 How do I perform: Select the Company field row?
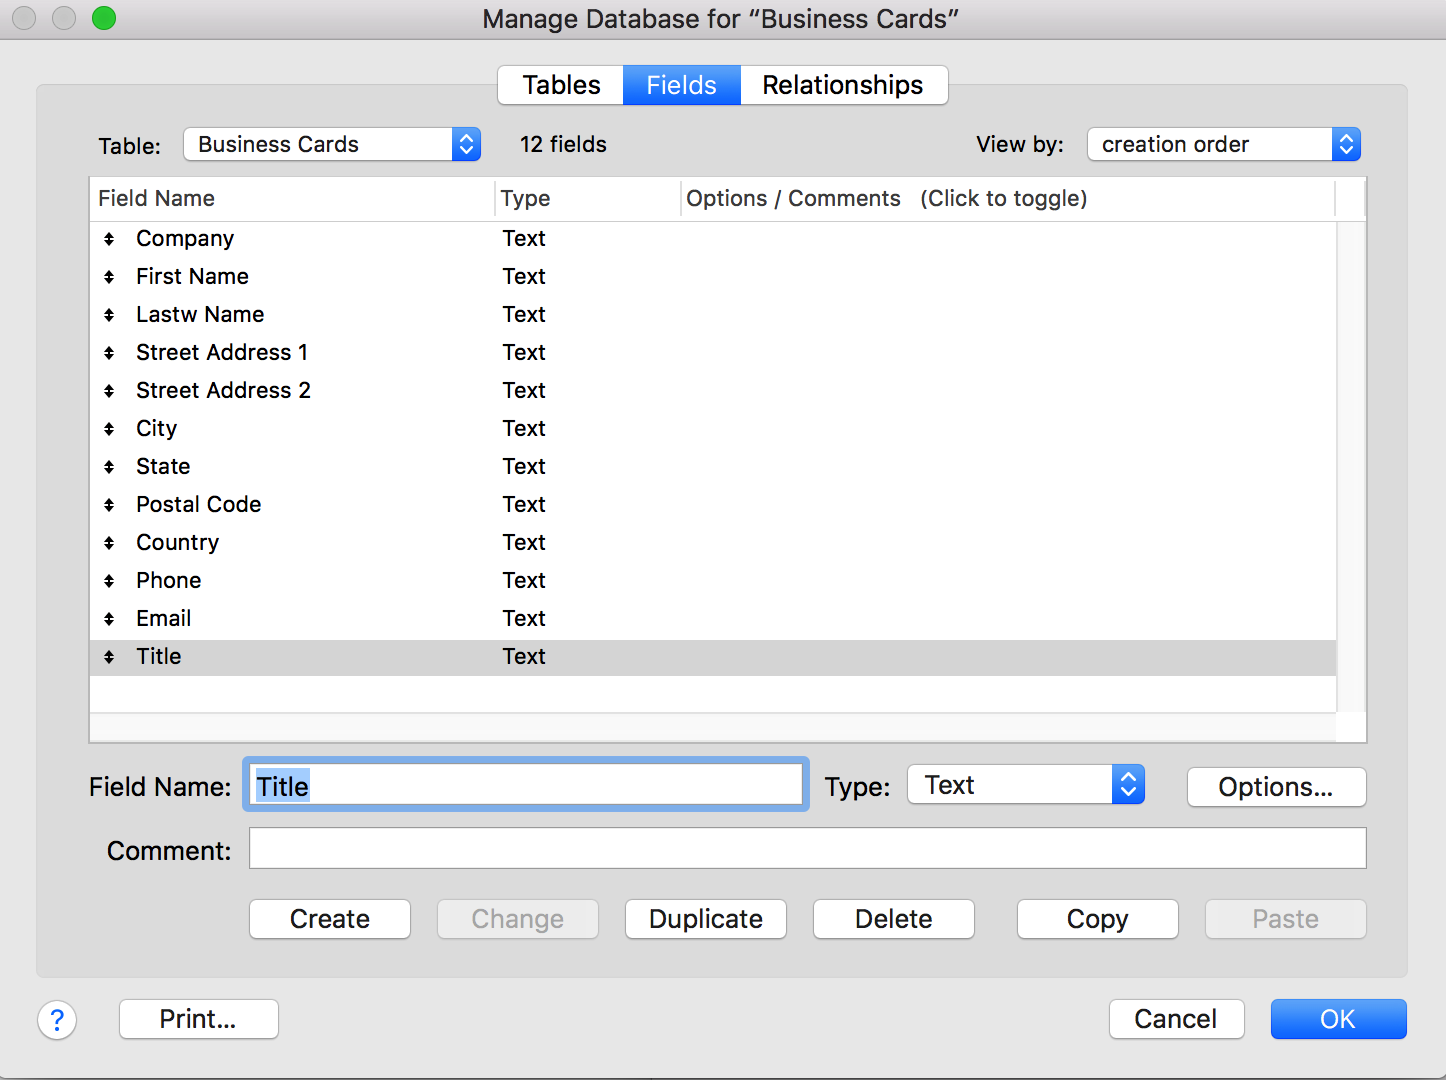tap(713, 239)
